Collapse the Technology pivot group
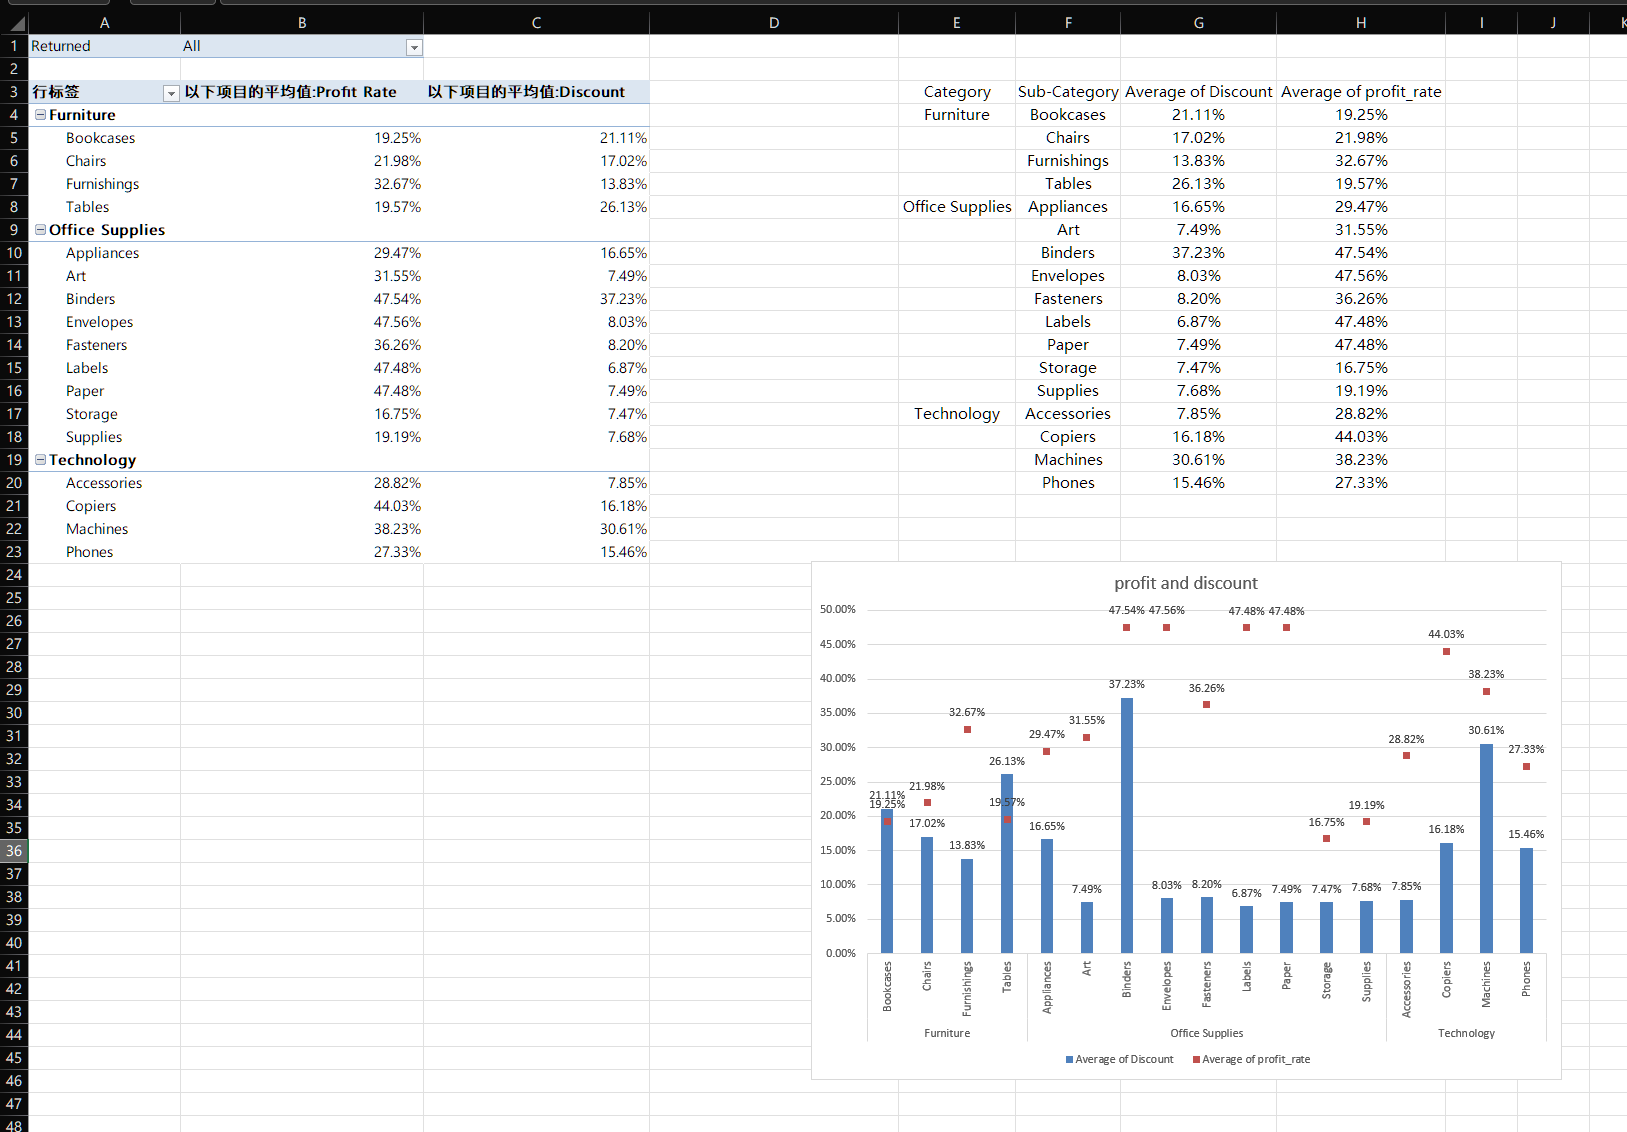This screenshot has height=1132, width=1627. 41,460
